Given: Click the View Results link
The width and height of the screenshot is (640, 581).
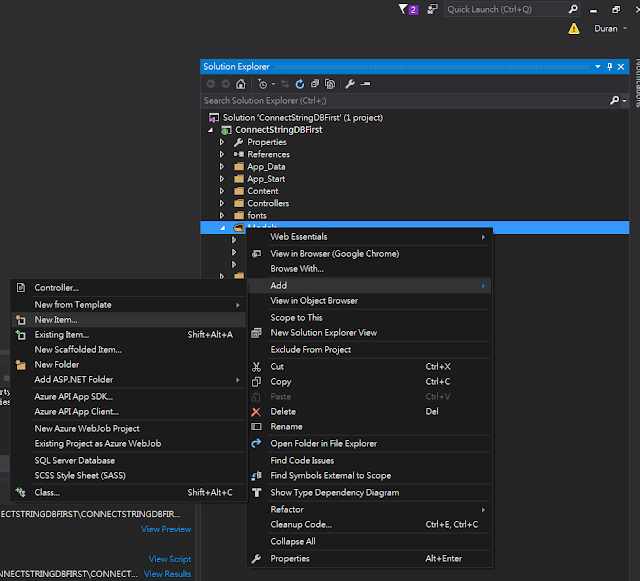Looking at the screenshot, I should click(x=167, y=574).
